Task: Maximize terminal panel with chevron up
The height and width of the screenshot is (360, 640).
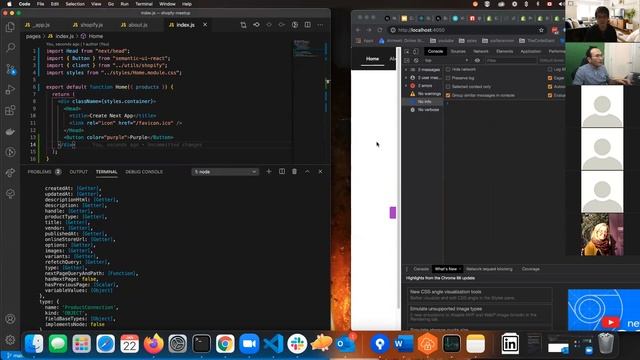Action: click(x=307, y=171)
